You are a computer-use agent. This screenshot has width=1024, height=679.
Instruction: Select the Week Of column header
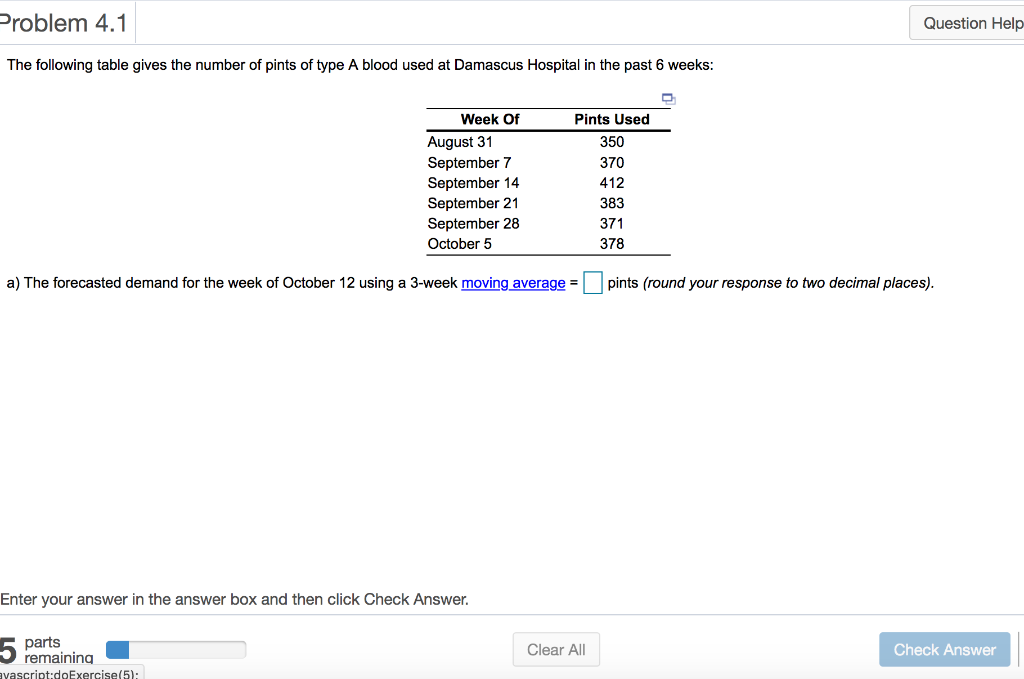pos(489,119)
